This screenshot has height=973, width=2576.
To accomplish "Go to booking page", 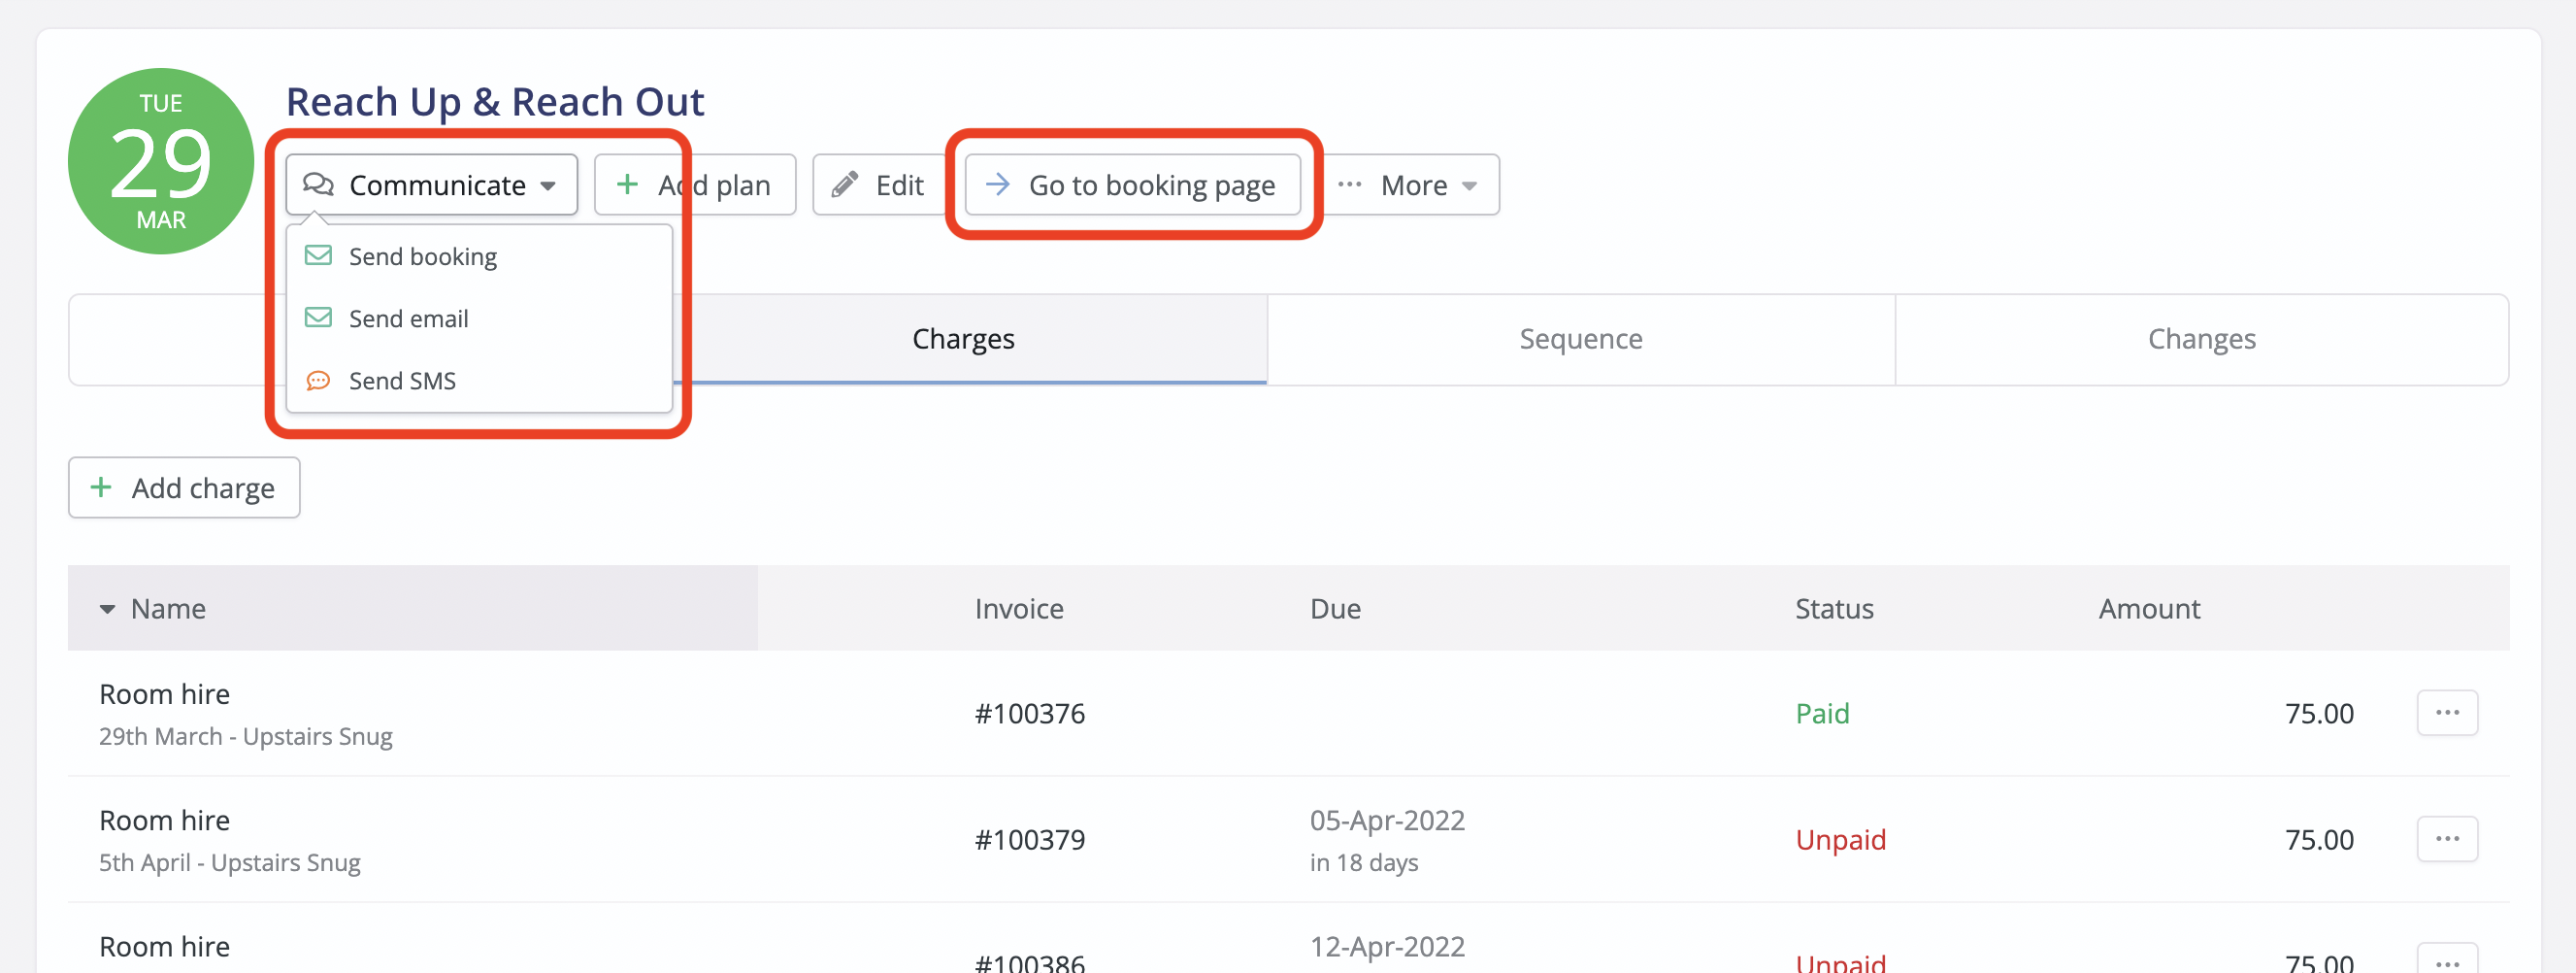I will [x=1132, y=185].
